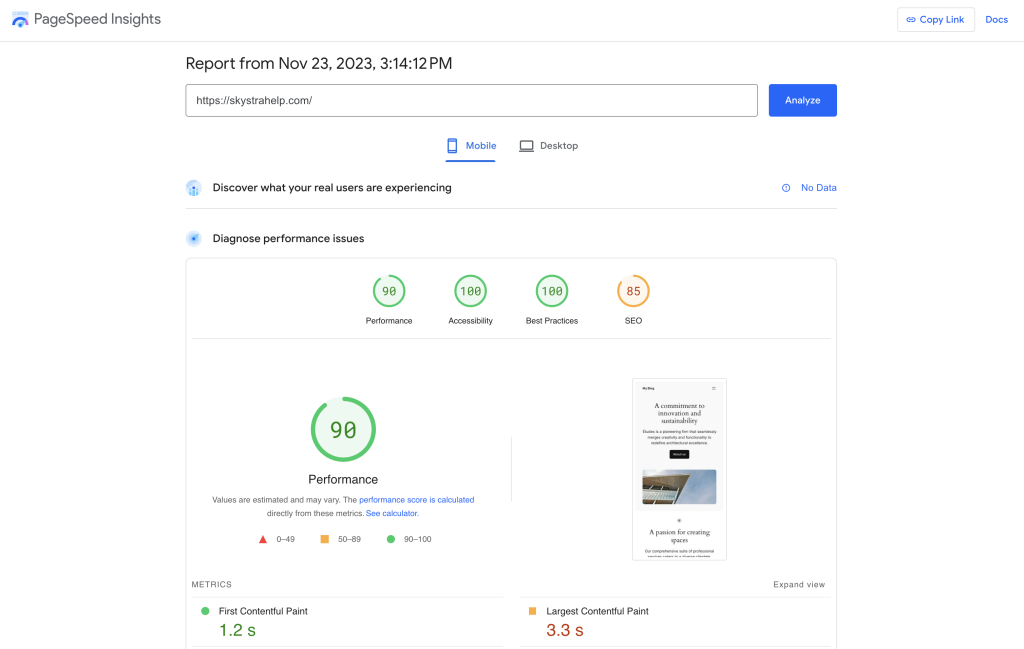This screenshot has height=649, width=1024.
Task: Click the No Data info icon
Action: click(x=786, y=188)
